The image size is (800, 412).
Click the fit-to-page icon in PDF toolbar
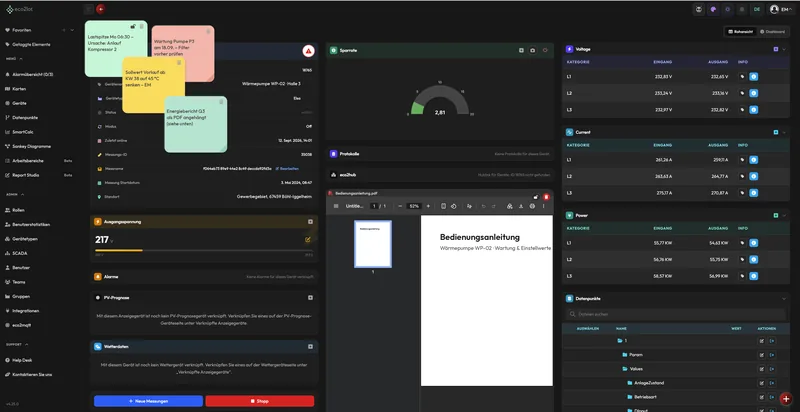coord(443,206)
